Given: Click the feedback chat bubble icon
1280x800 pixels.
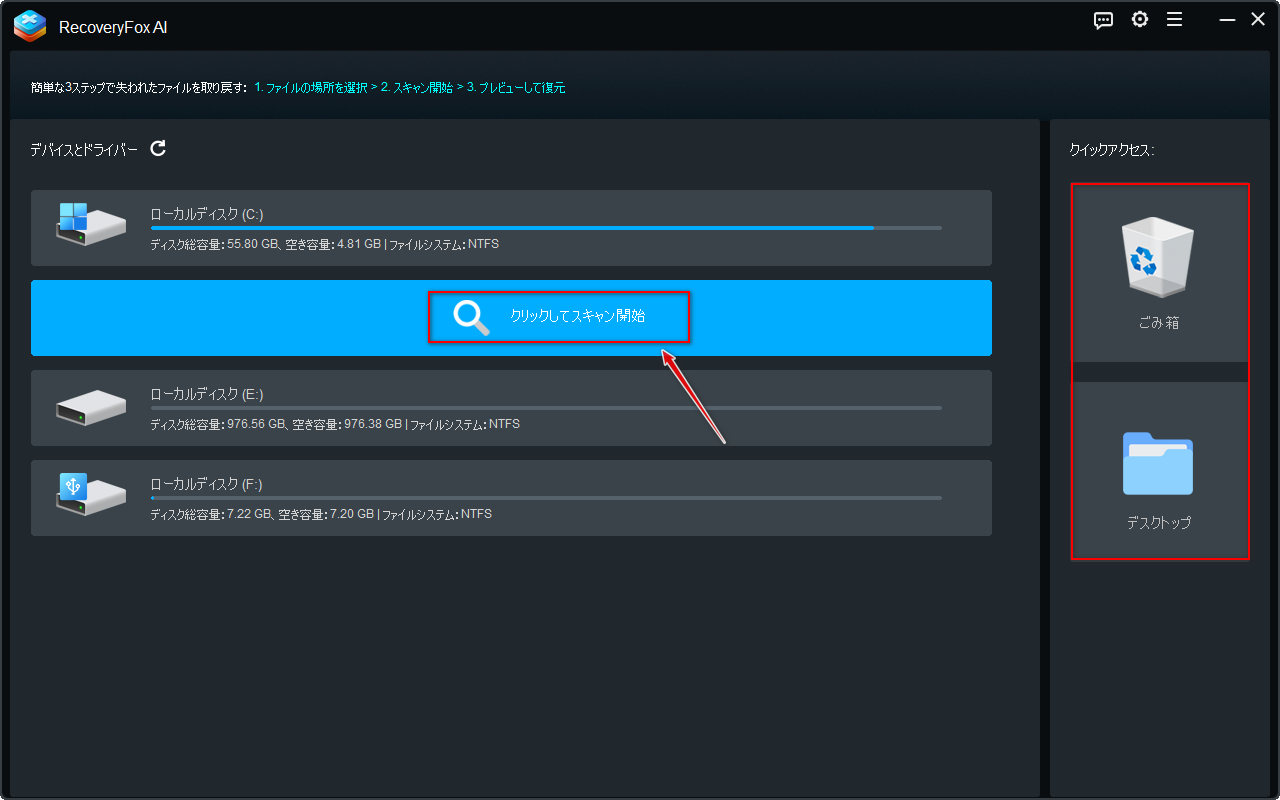Looking at the screenshot, I should pyautogui.click(x=1104, y=21).
